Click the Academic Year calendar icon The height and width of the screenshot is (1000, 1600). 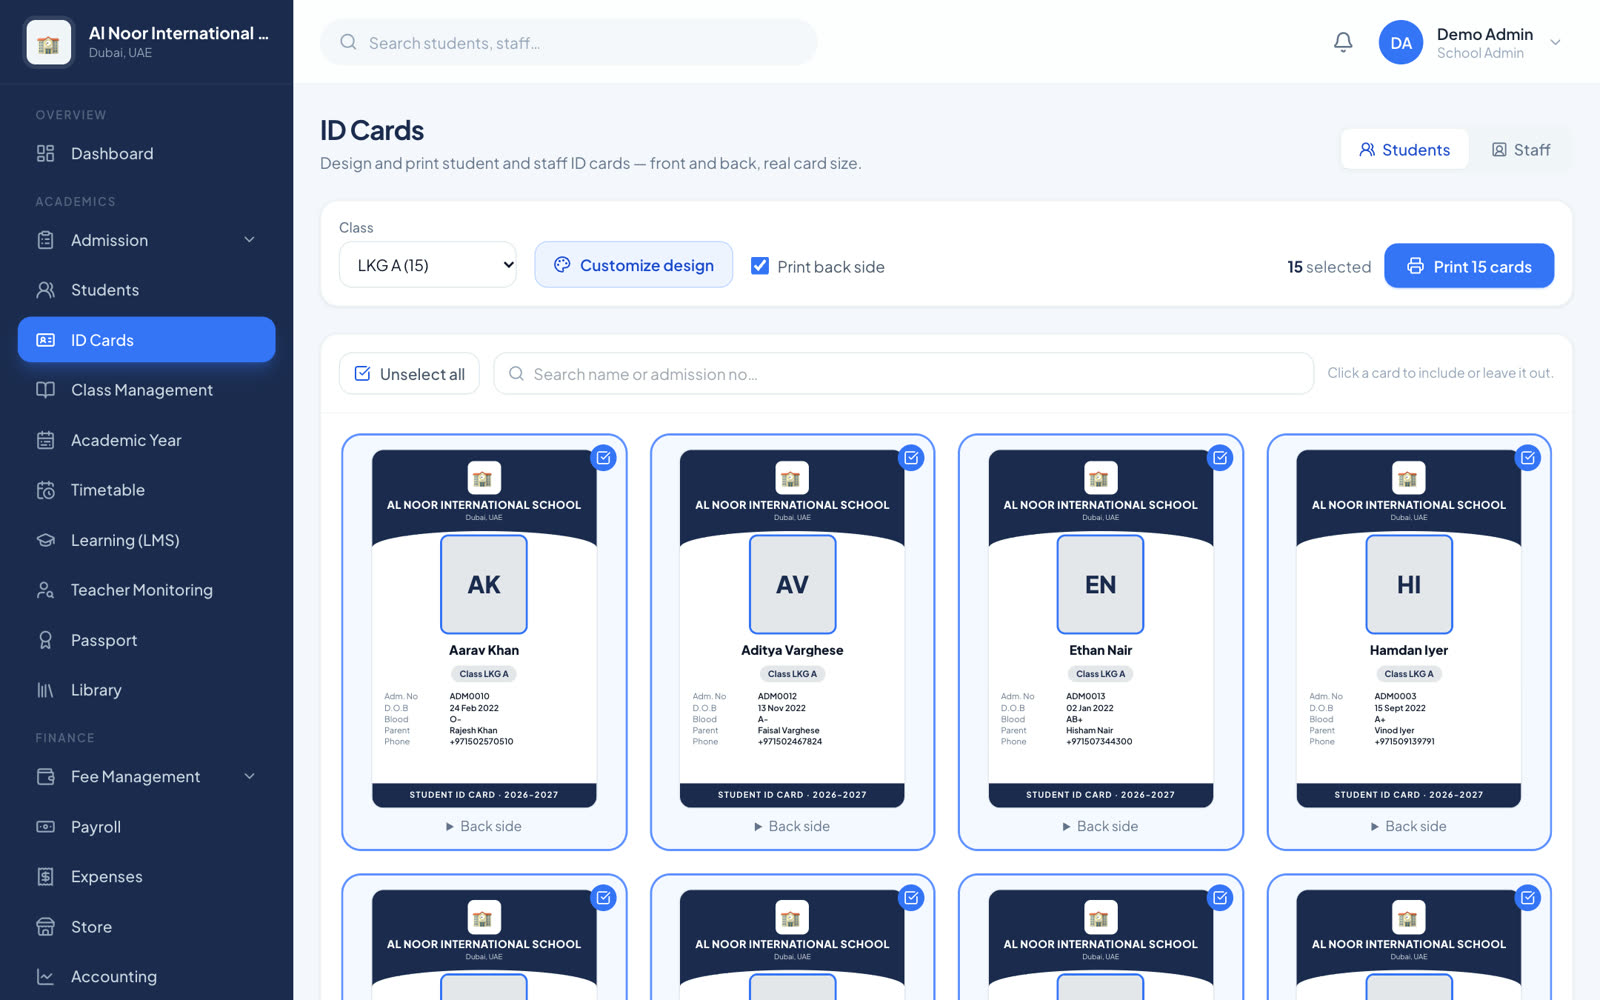(46, 440)
